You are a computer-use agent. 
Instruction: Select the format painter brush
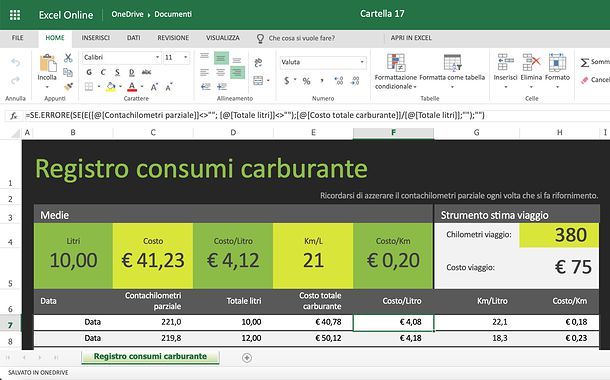(68, 86)
